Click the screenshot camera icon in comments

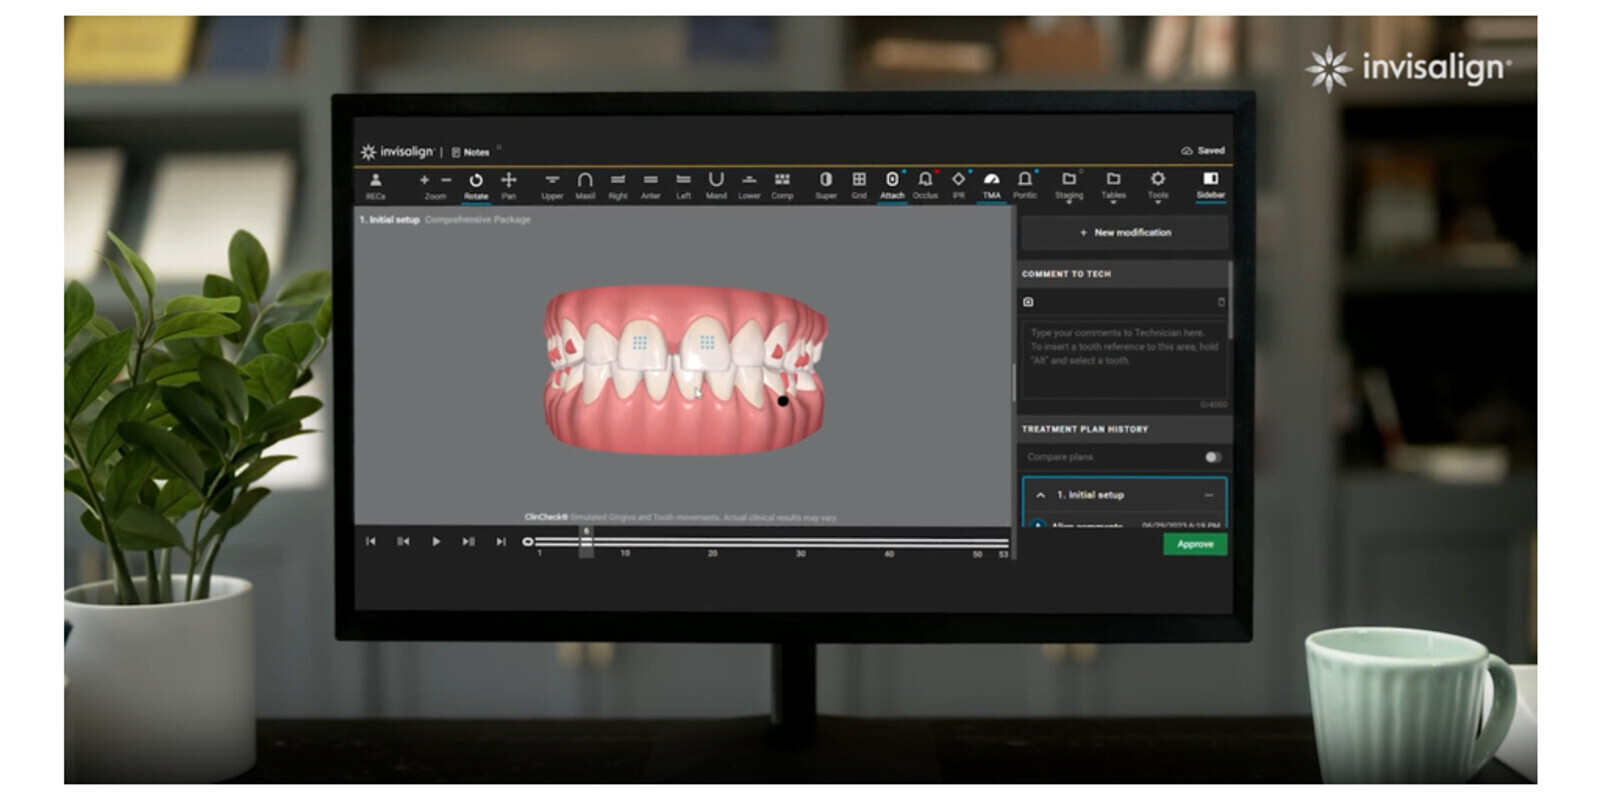click(x=1028, y=302)
